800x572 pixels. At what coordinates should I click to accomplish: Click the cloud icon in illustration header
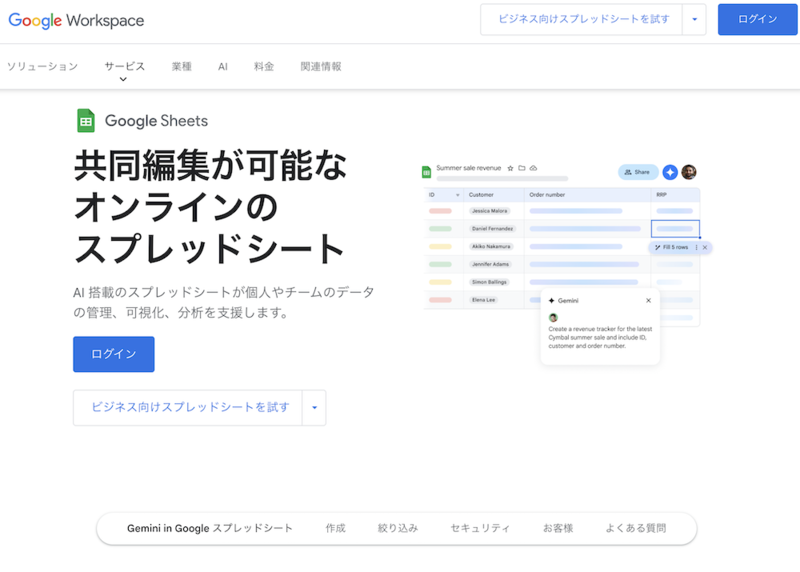tap(533, 168)
